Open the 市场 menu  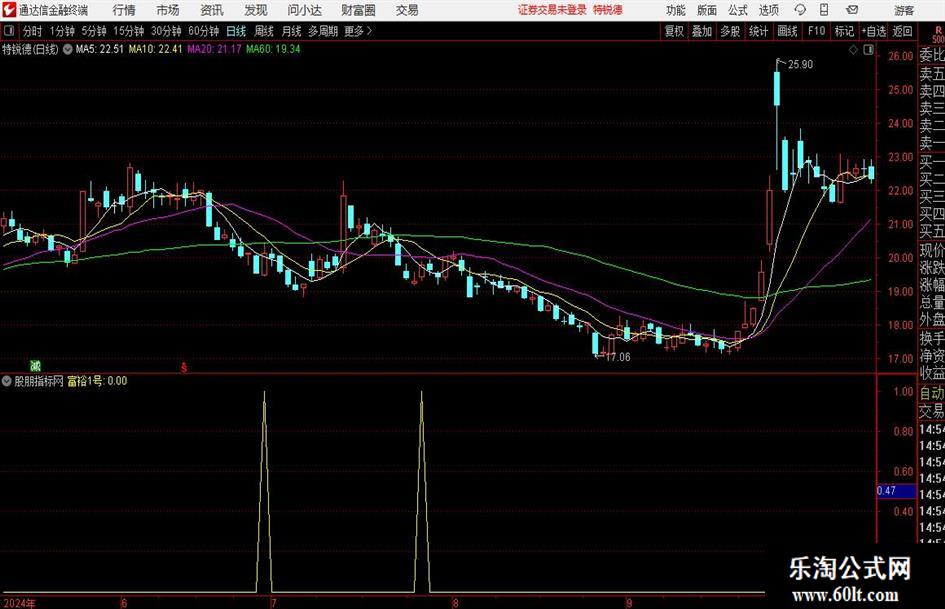pyautogui.click(x=168, y=10)
